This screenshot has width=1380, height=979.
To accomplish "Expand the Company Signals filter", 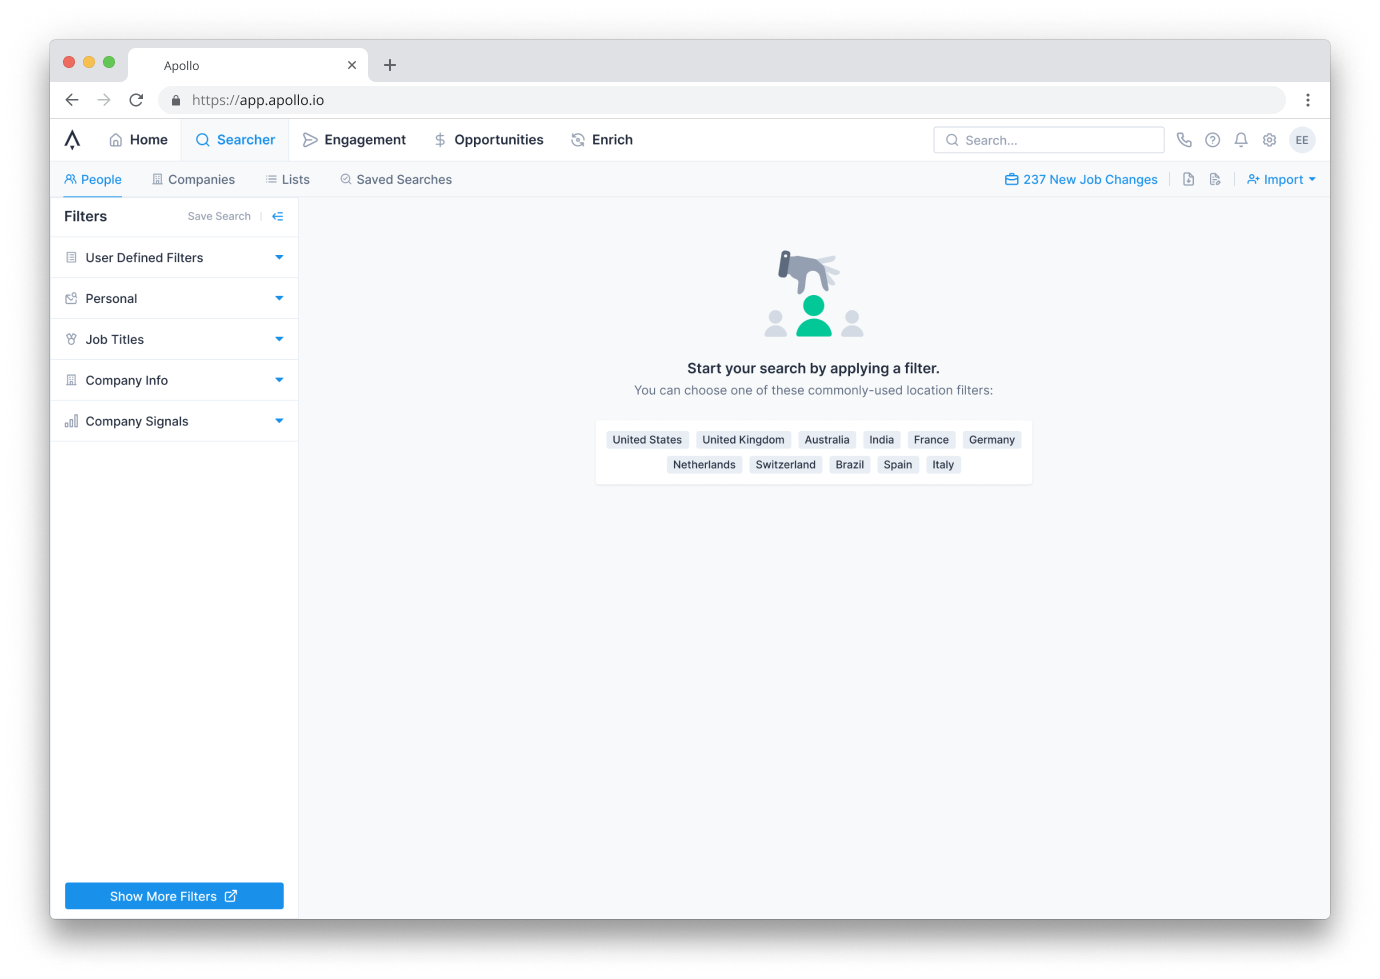I will coord(174,422).
